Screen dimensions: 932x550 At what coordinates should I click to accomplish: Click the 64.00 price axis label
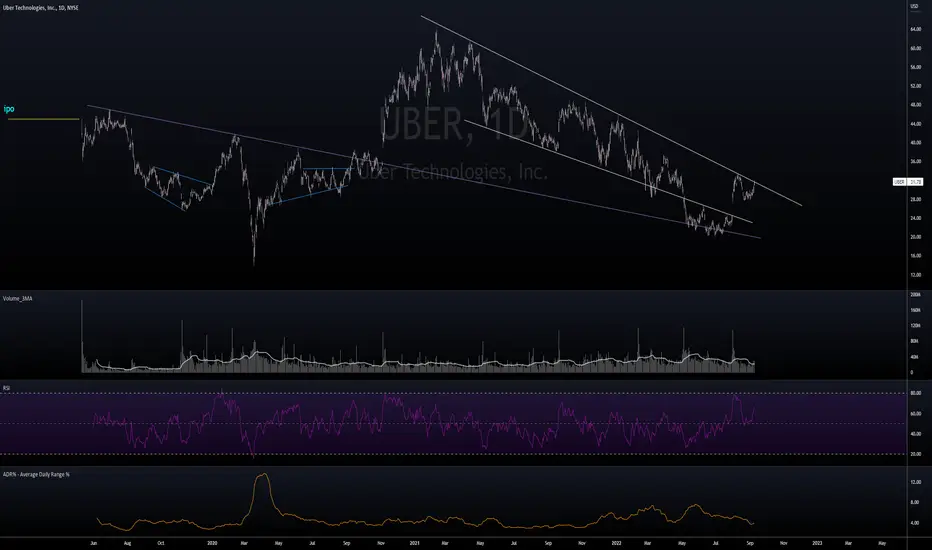pyautogui.click(x=915, y=29)
